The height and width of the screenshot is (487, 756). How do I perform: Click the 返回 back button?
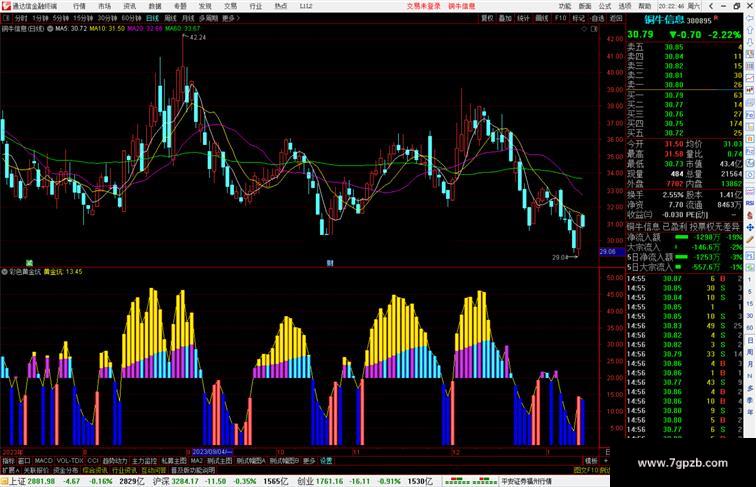tap(616, 18)
